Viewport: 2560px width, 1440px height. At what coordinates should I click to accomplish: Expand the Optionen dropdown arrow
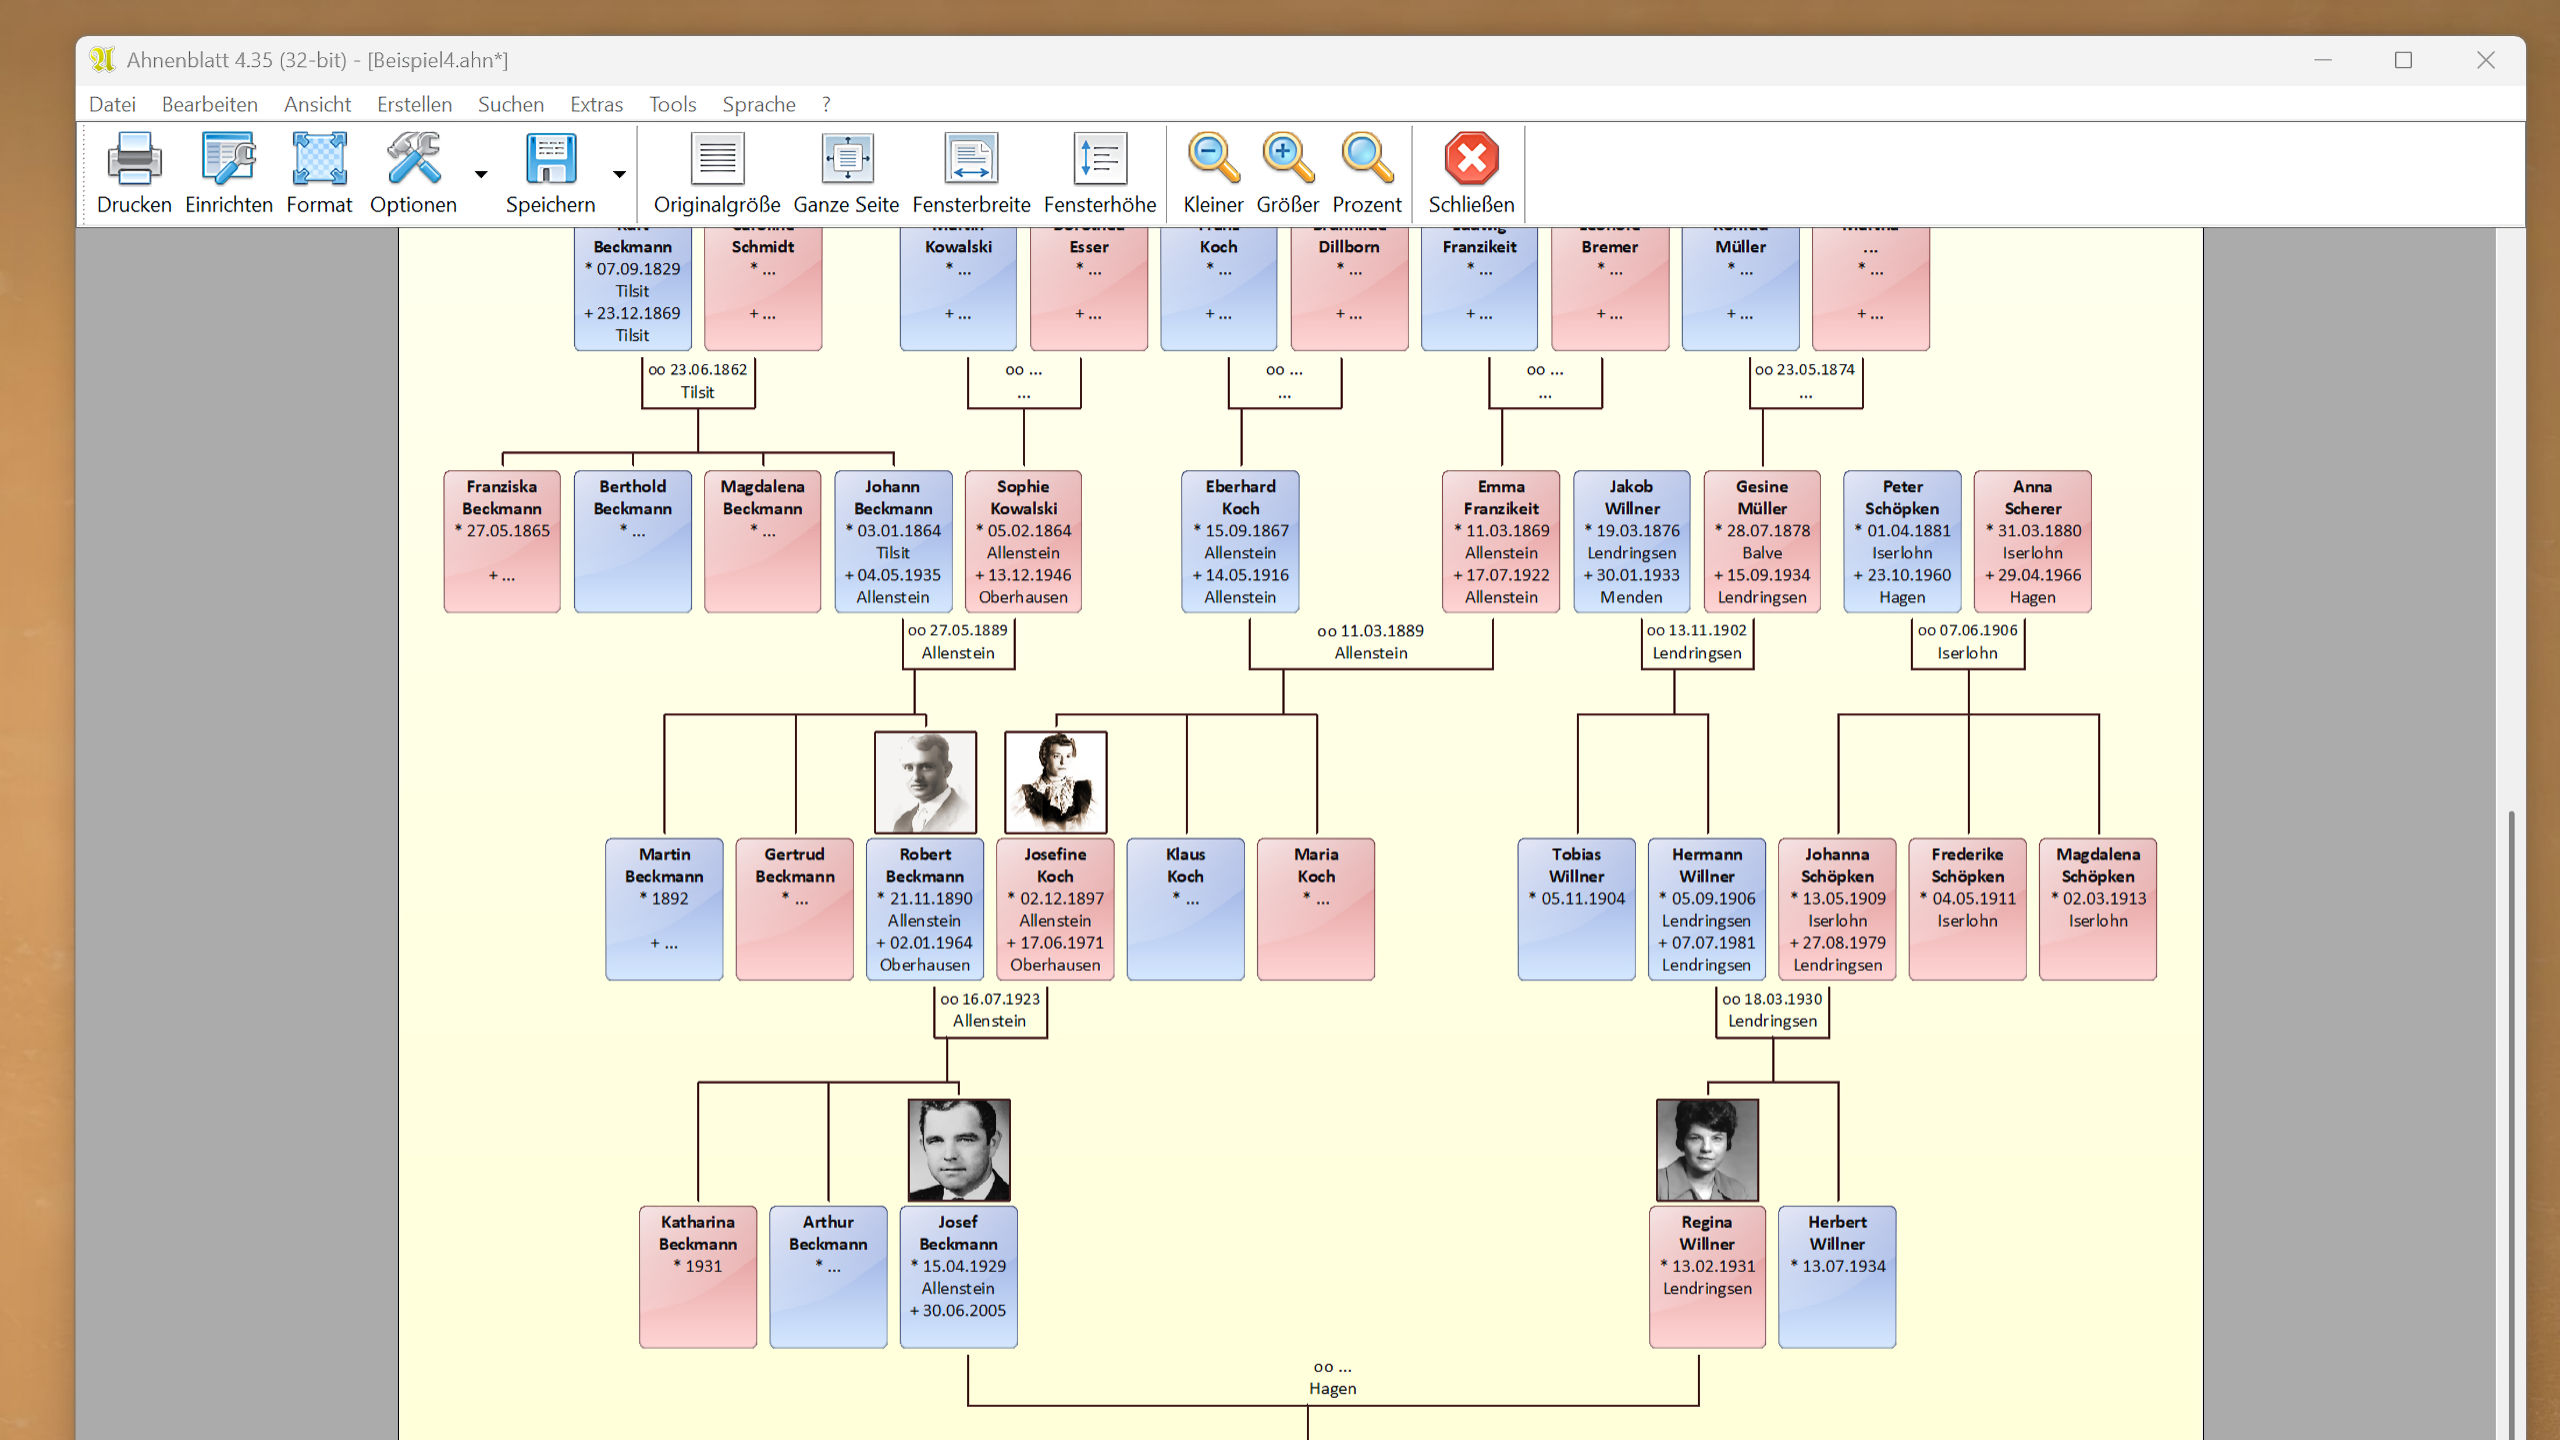click(x=481, y=174)
